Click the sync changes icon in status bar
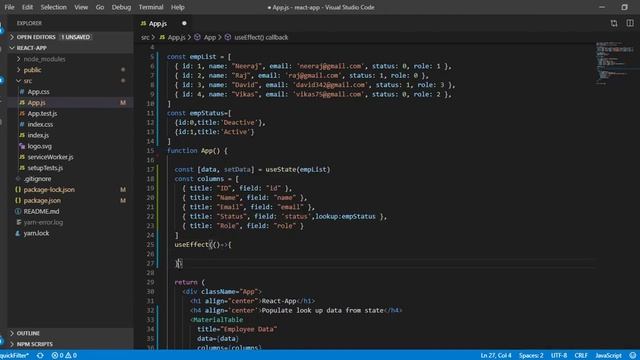The height and width of the screenshot is (360, 640). pos(40,355)
